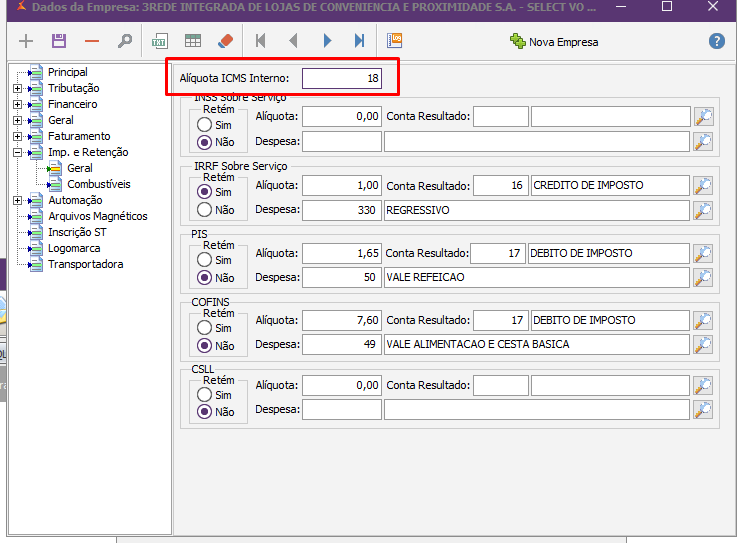Open Geral under Imp. e Retenção
The image size is (737, 543).
pyautogui.click(x=80, y=168)
